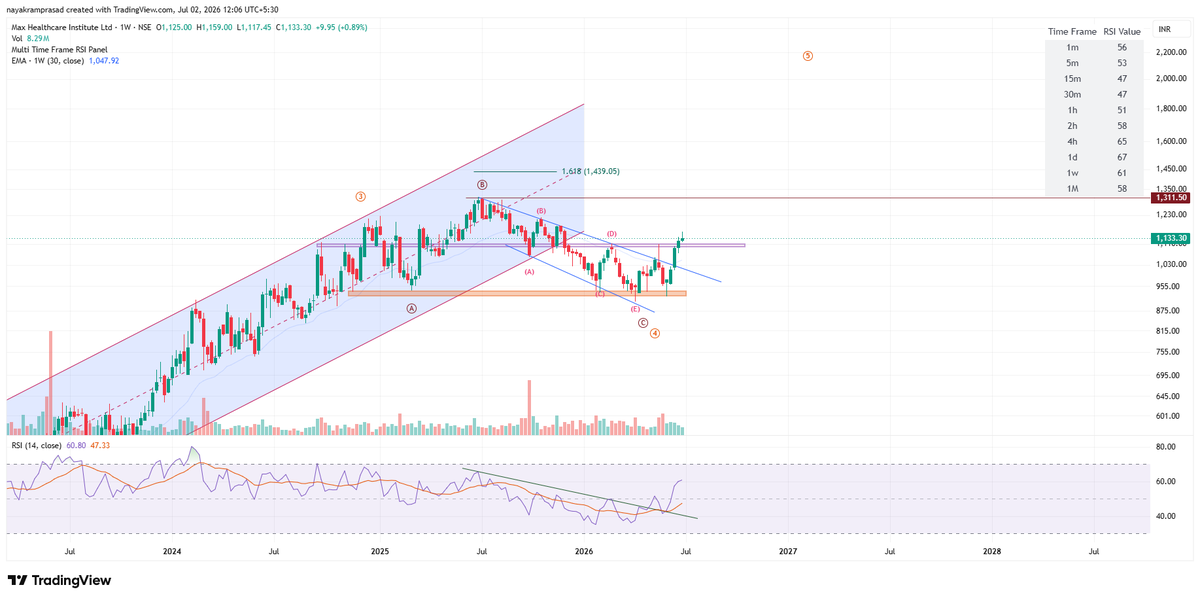The width and height of the screenshot is (1200, 600).
Task: Click the RSI orange value 47.33
Action: [99, 445]
